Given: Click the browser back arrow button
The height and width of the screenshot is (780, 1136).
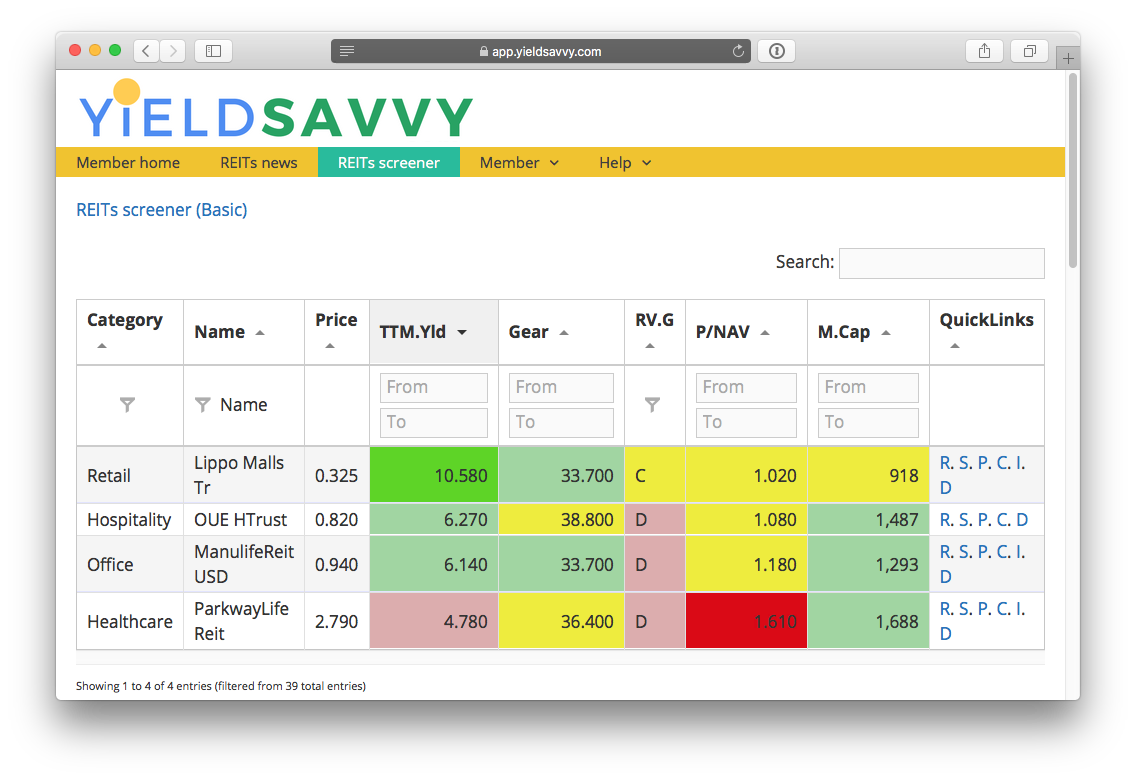Looking at the screenshot, I should 146,51.
